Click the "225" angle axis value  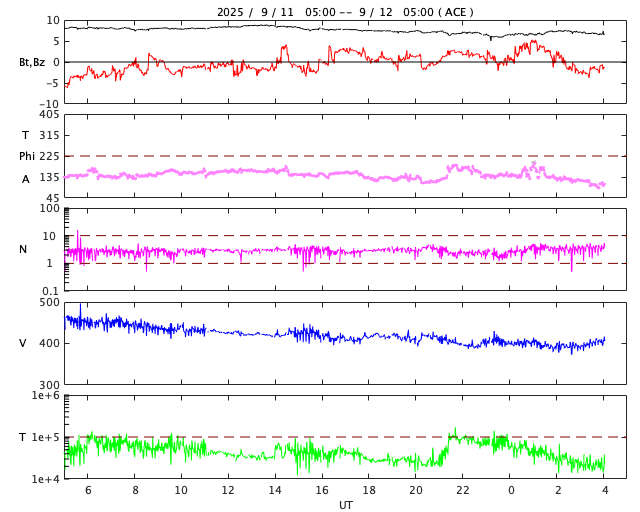[49, 156]
